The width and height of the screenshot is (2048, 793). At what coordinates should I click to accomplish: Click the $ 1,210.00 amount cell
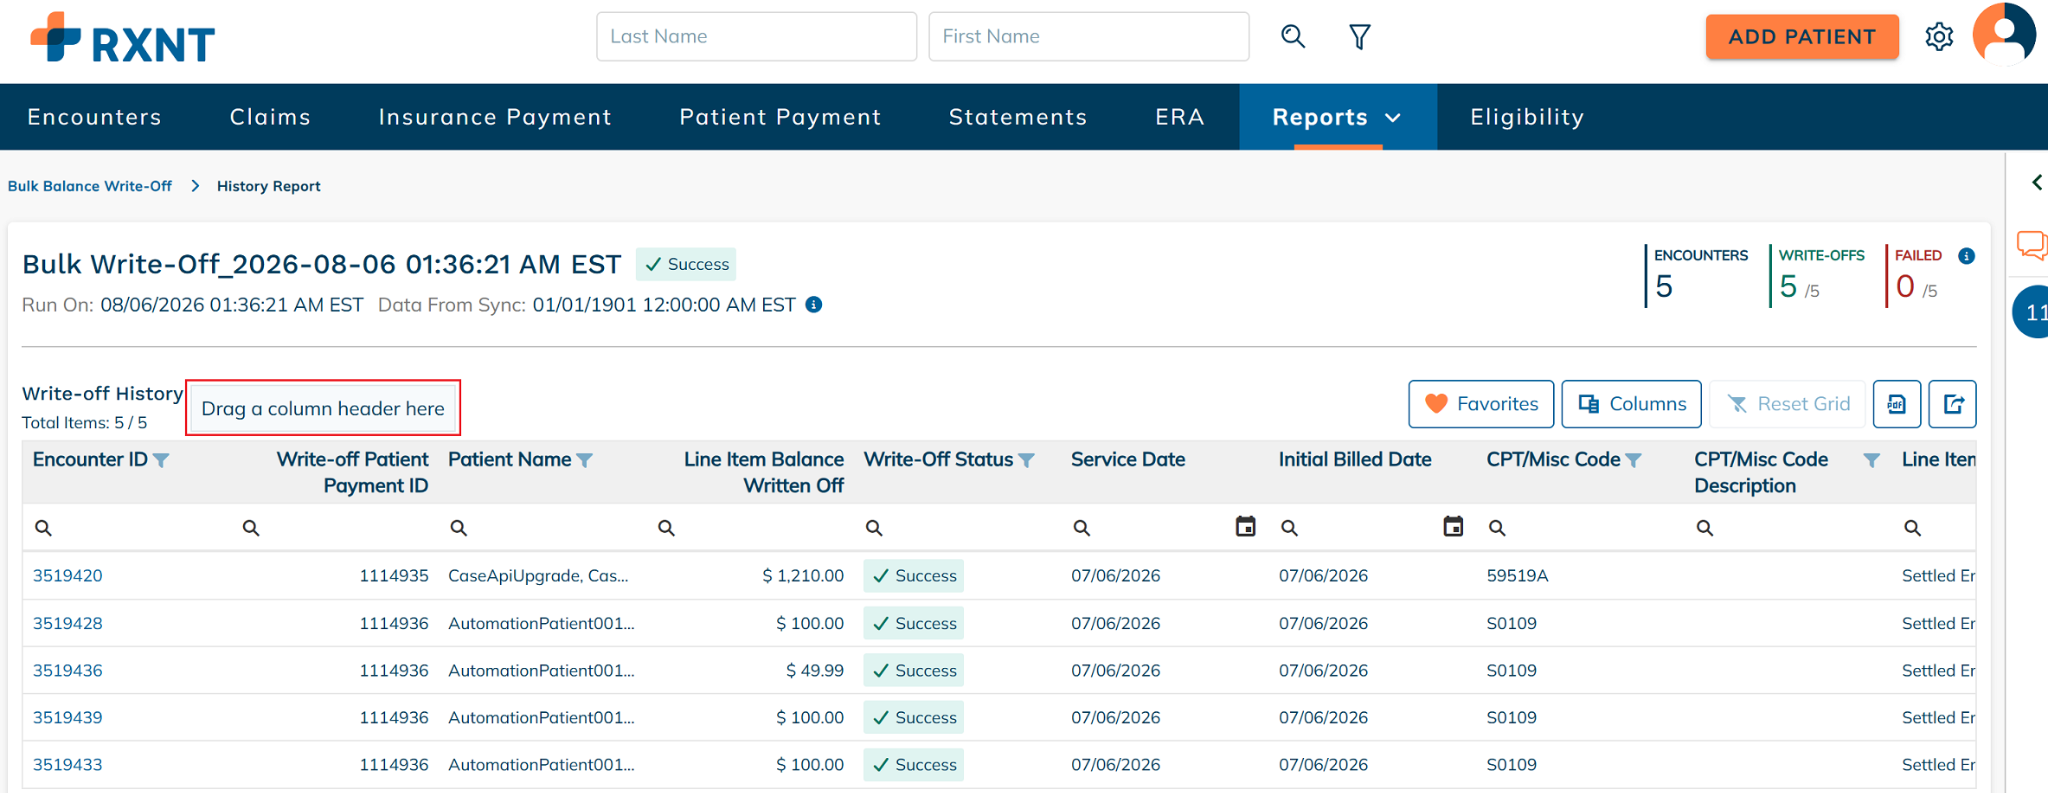tap(803, 576)
